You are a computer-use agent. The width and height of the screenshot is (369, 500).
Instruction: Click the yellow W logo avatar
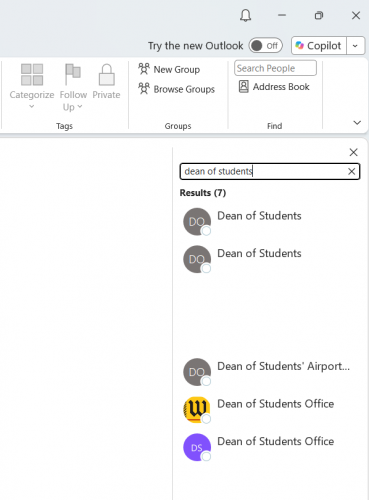pos(197,409)
